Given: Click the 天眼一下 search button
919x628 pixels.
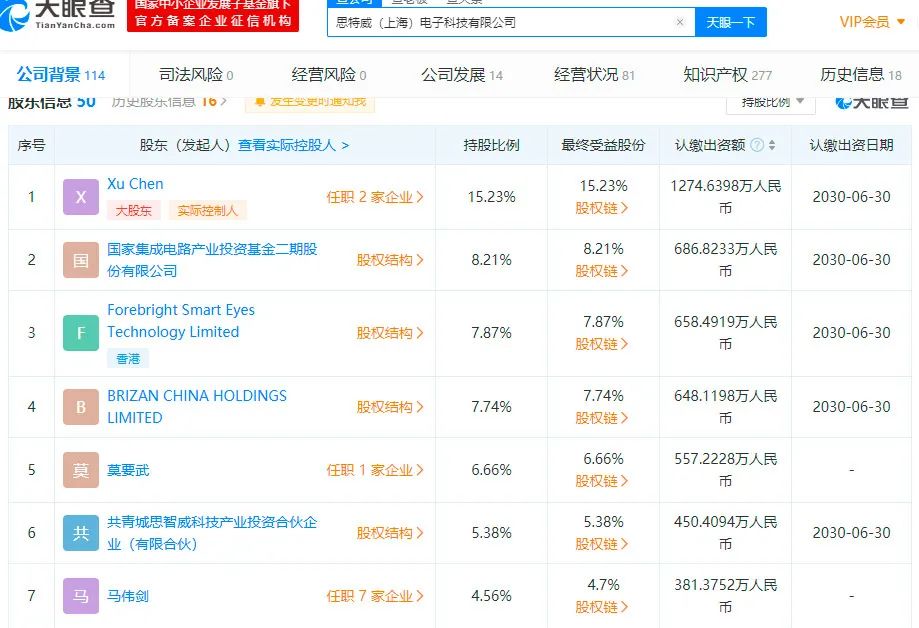Looking at the screenshot, I should [x=731, y=22].
